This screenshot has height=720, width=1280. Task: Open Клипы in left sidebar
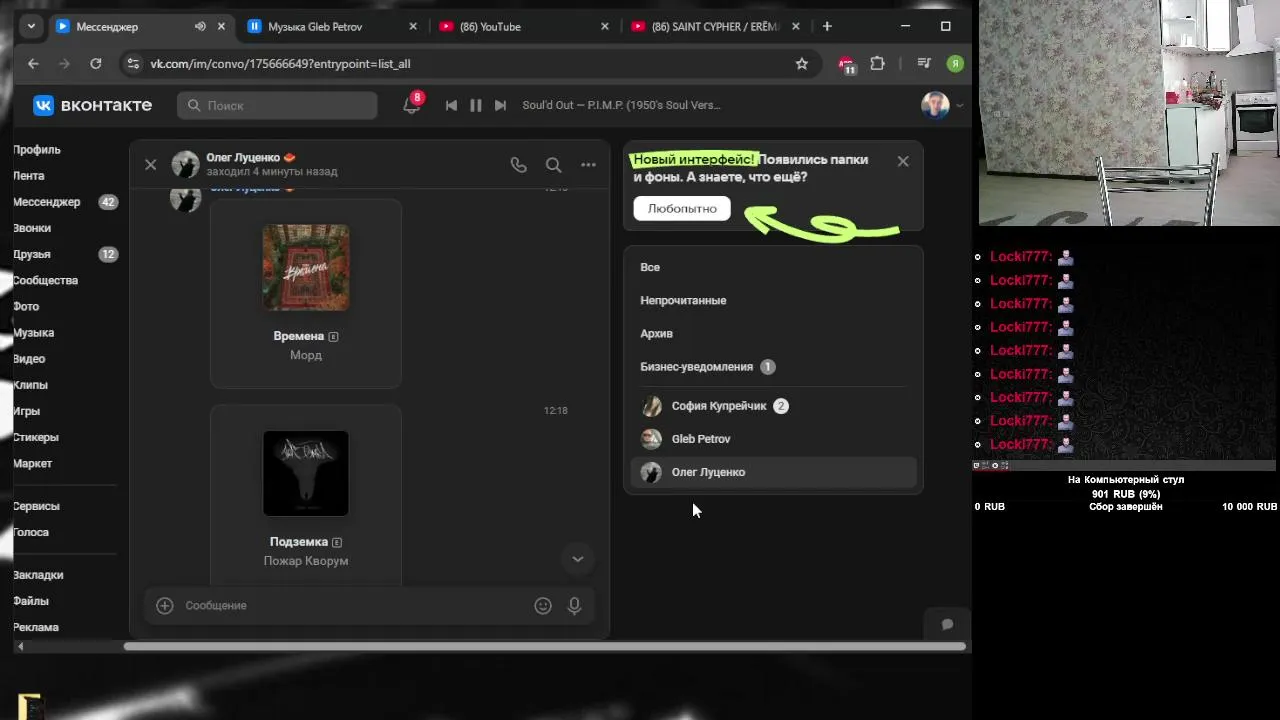pyautogui.click(x=31, y=385)
